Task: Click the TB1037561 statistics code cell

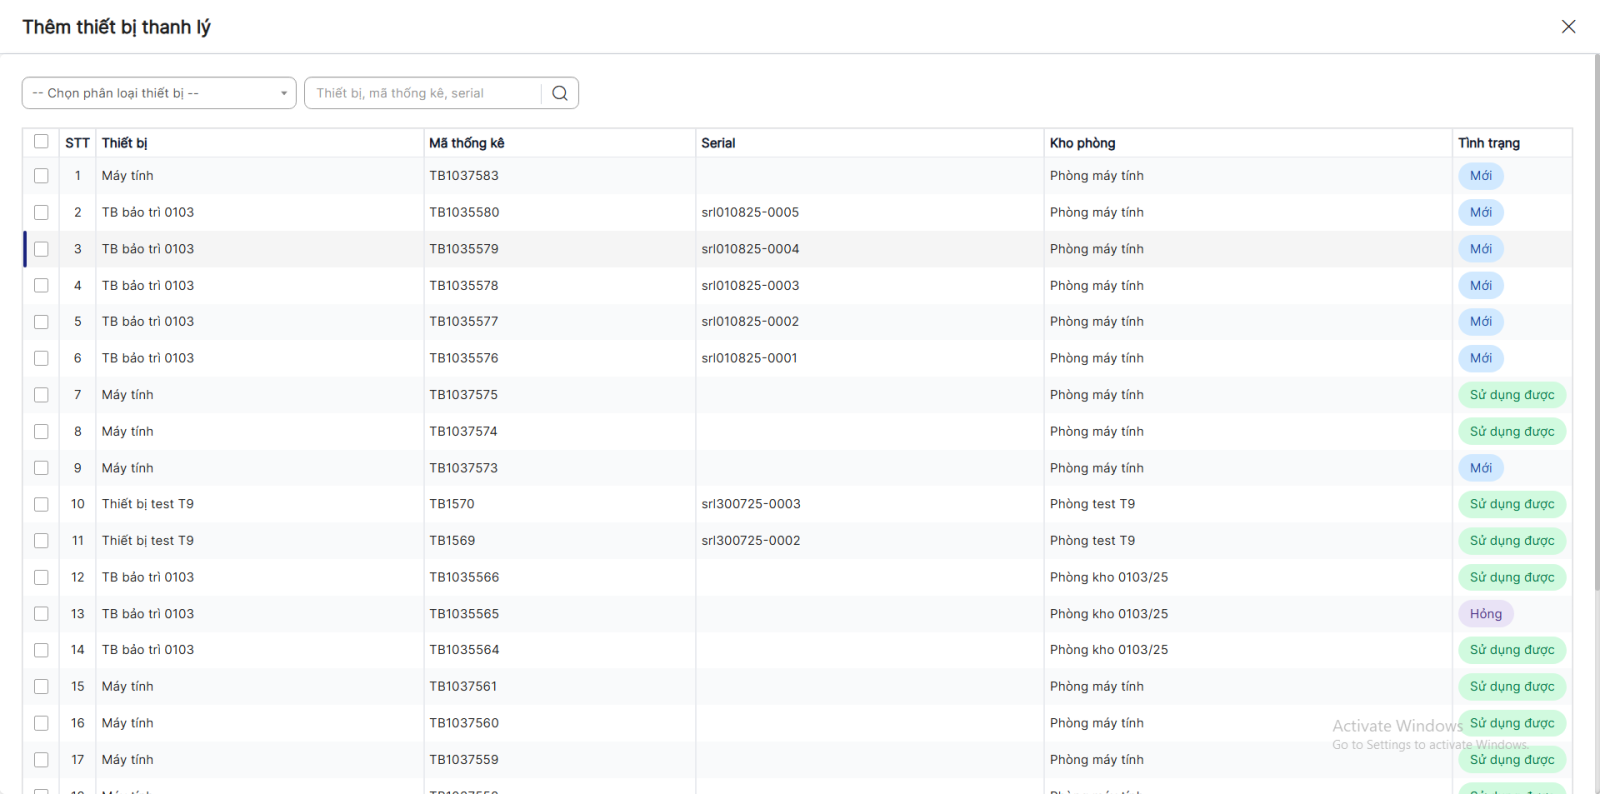Action: tap(463, 686)
